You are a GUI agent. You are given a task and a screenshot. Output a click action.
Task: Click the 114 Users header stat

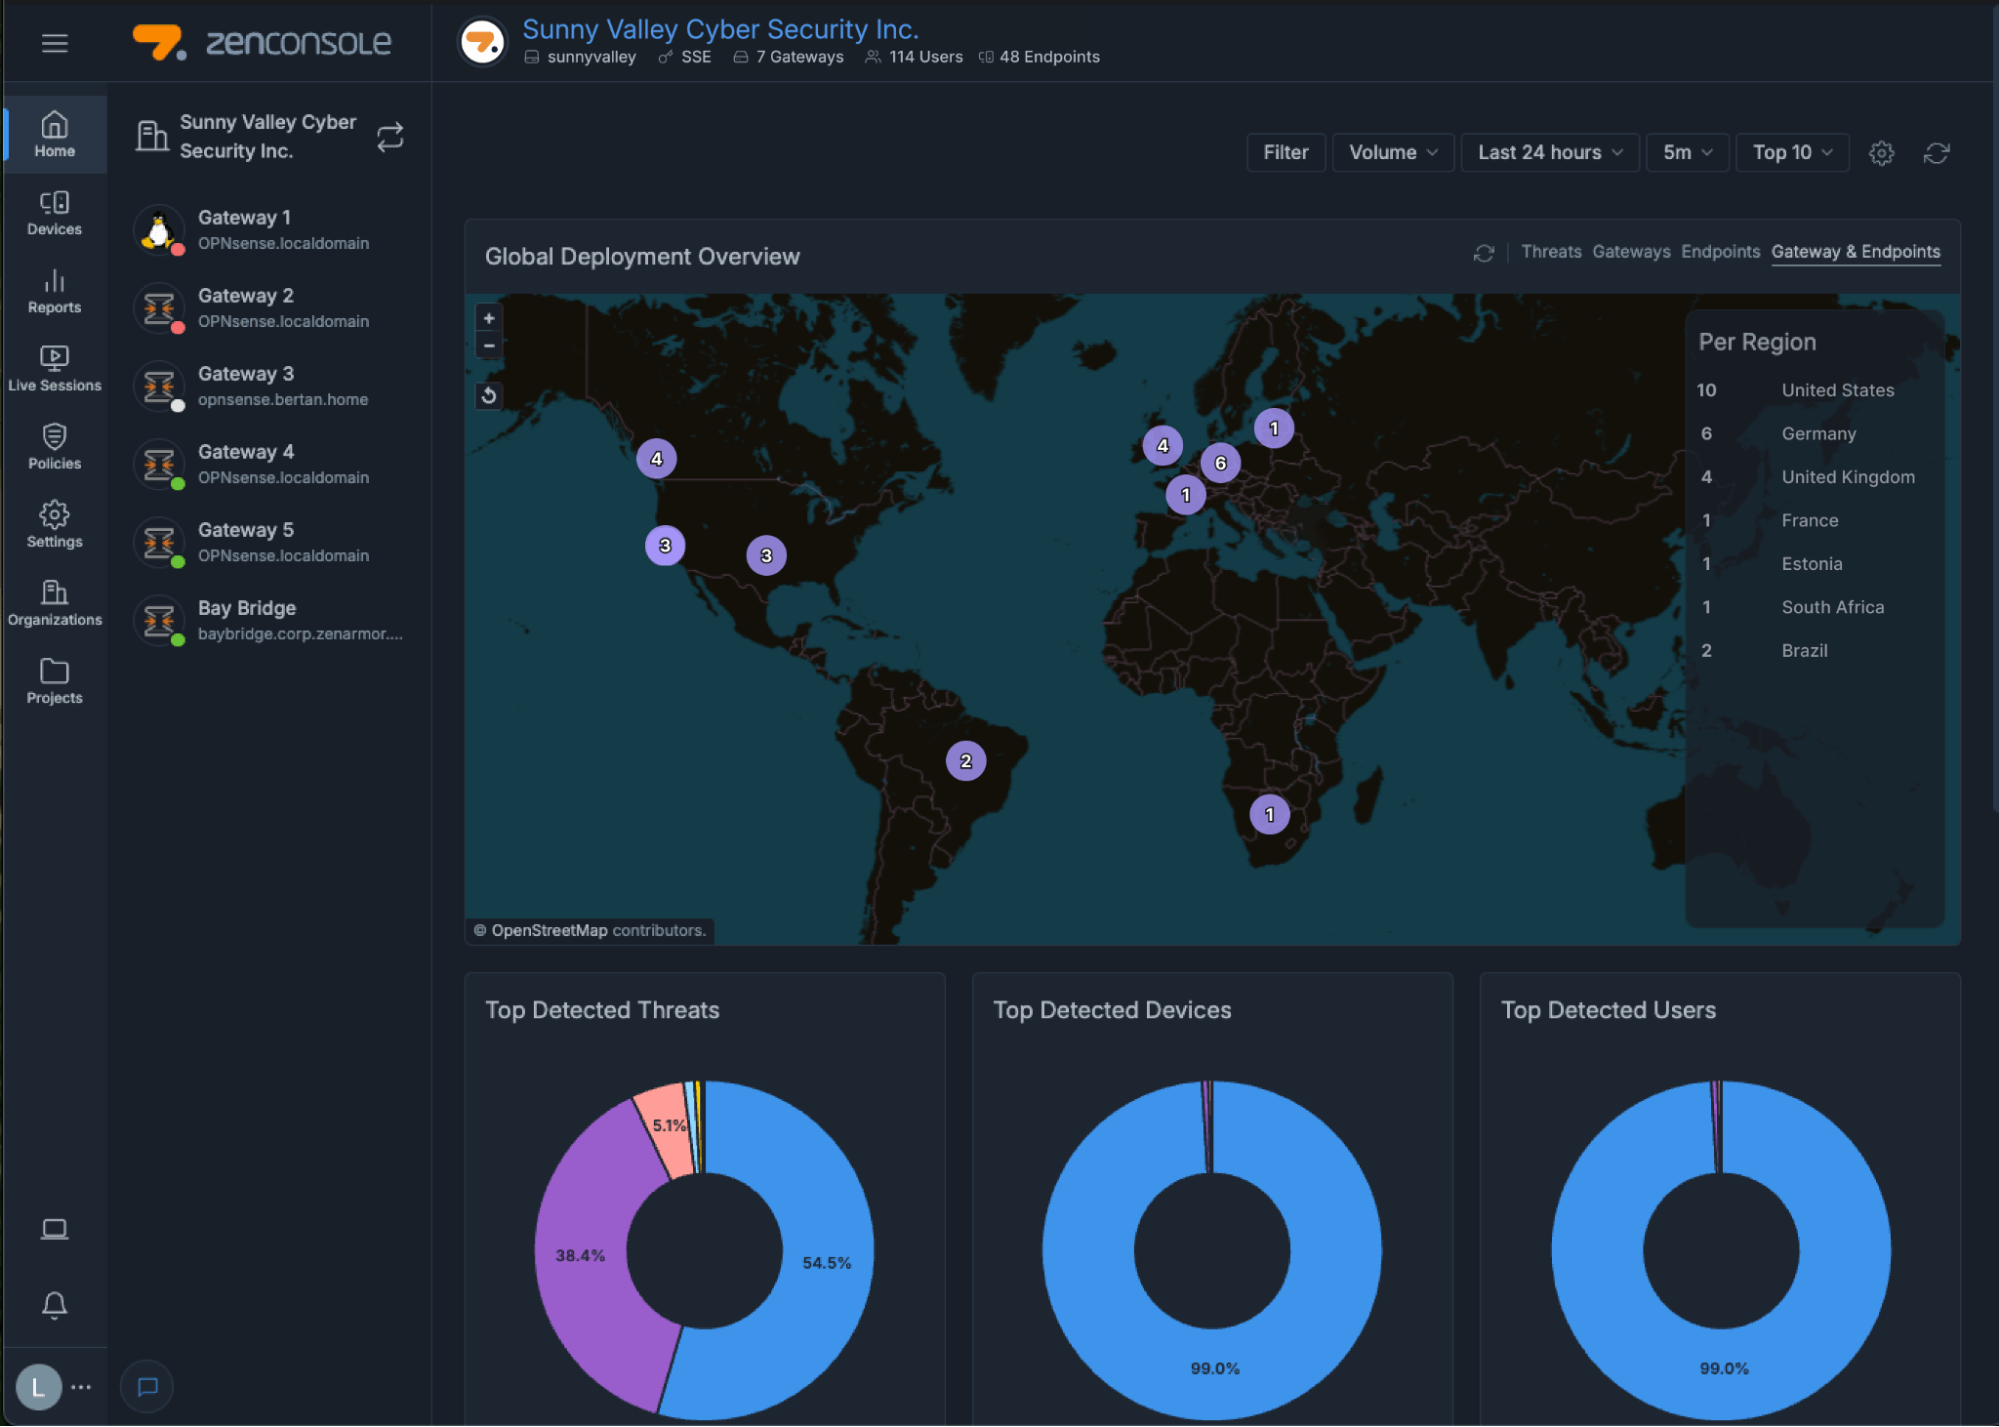tap(914, 57)
